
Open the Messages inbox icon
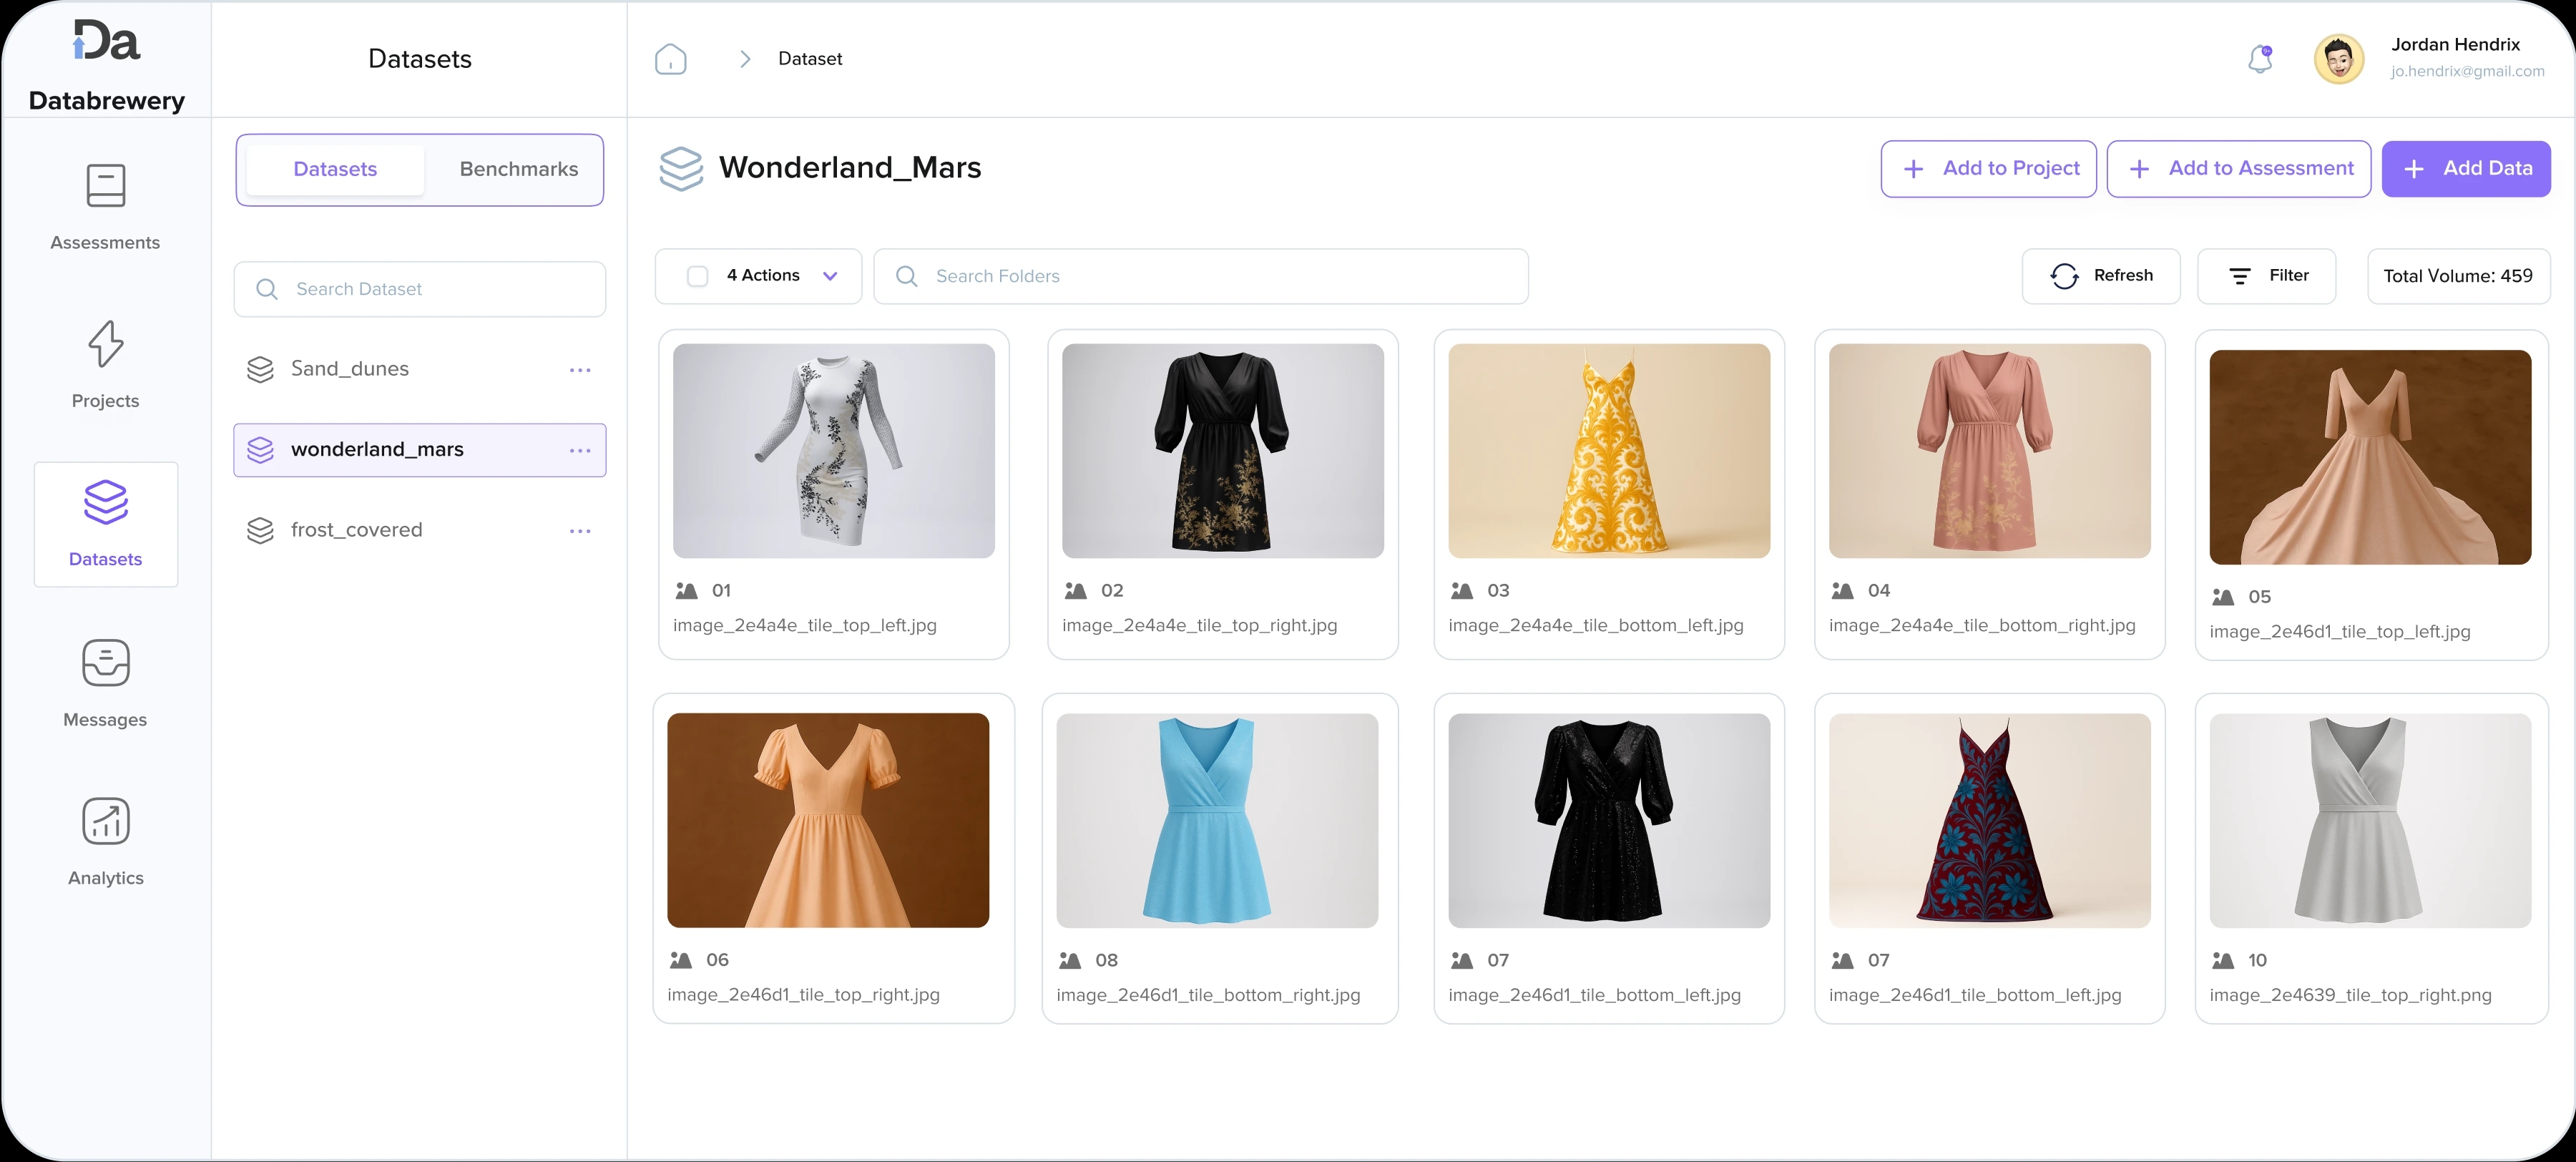click(x=105, y=663)
